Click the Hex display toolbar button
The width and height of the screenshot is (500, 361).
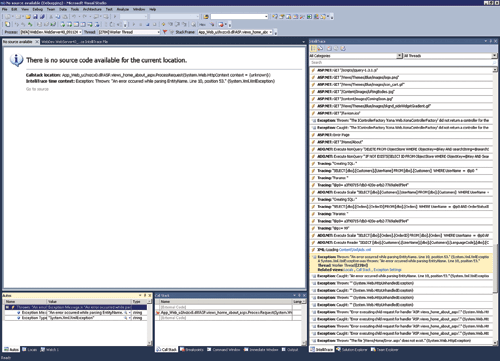[x=202, y=24]
